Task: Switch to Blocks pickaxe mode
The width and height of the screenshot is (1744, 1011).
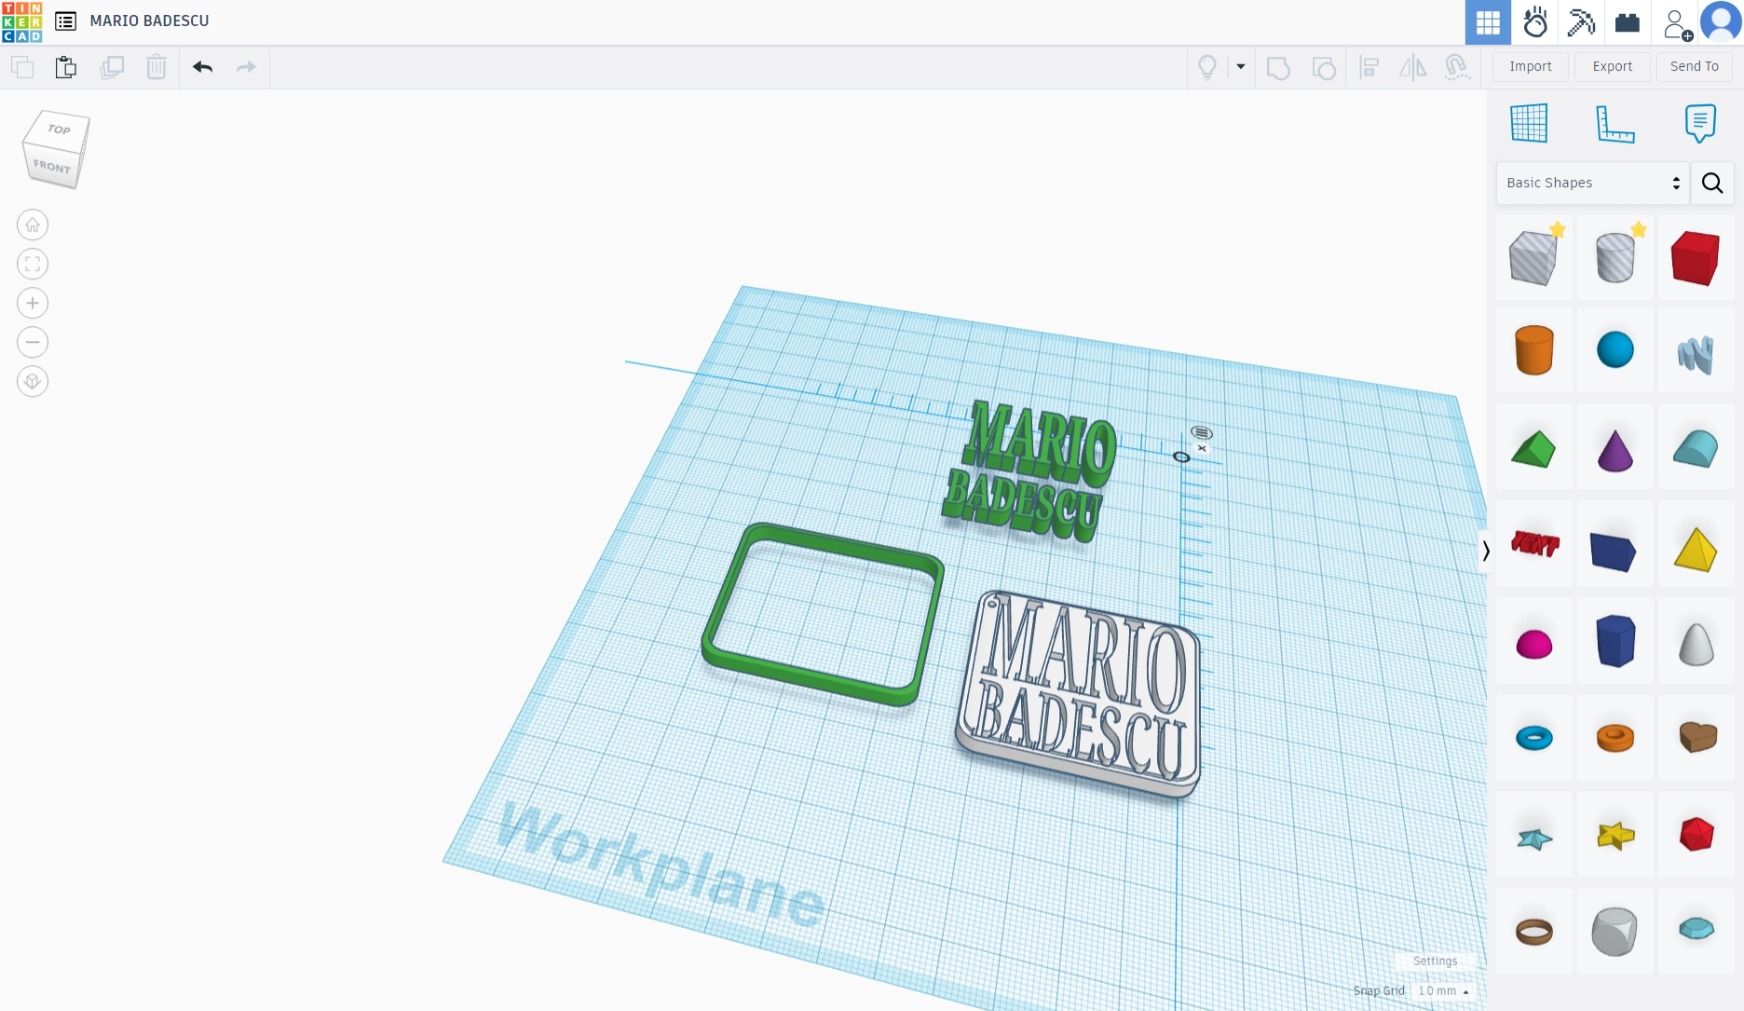Action: pos(1581,22)
